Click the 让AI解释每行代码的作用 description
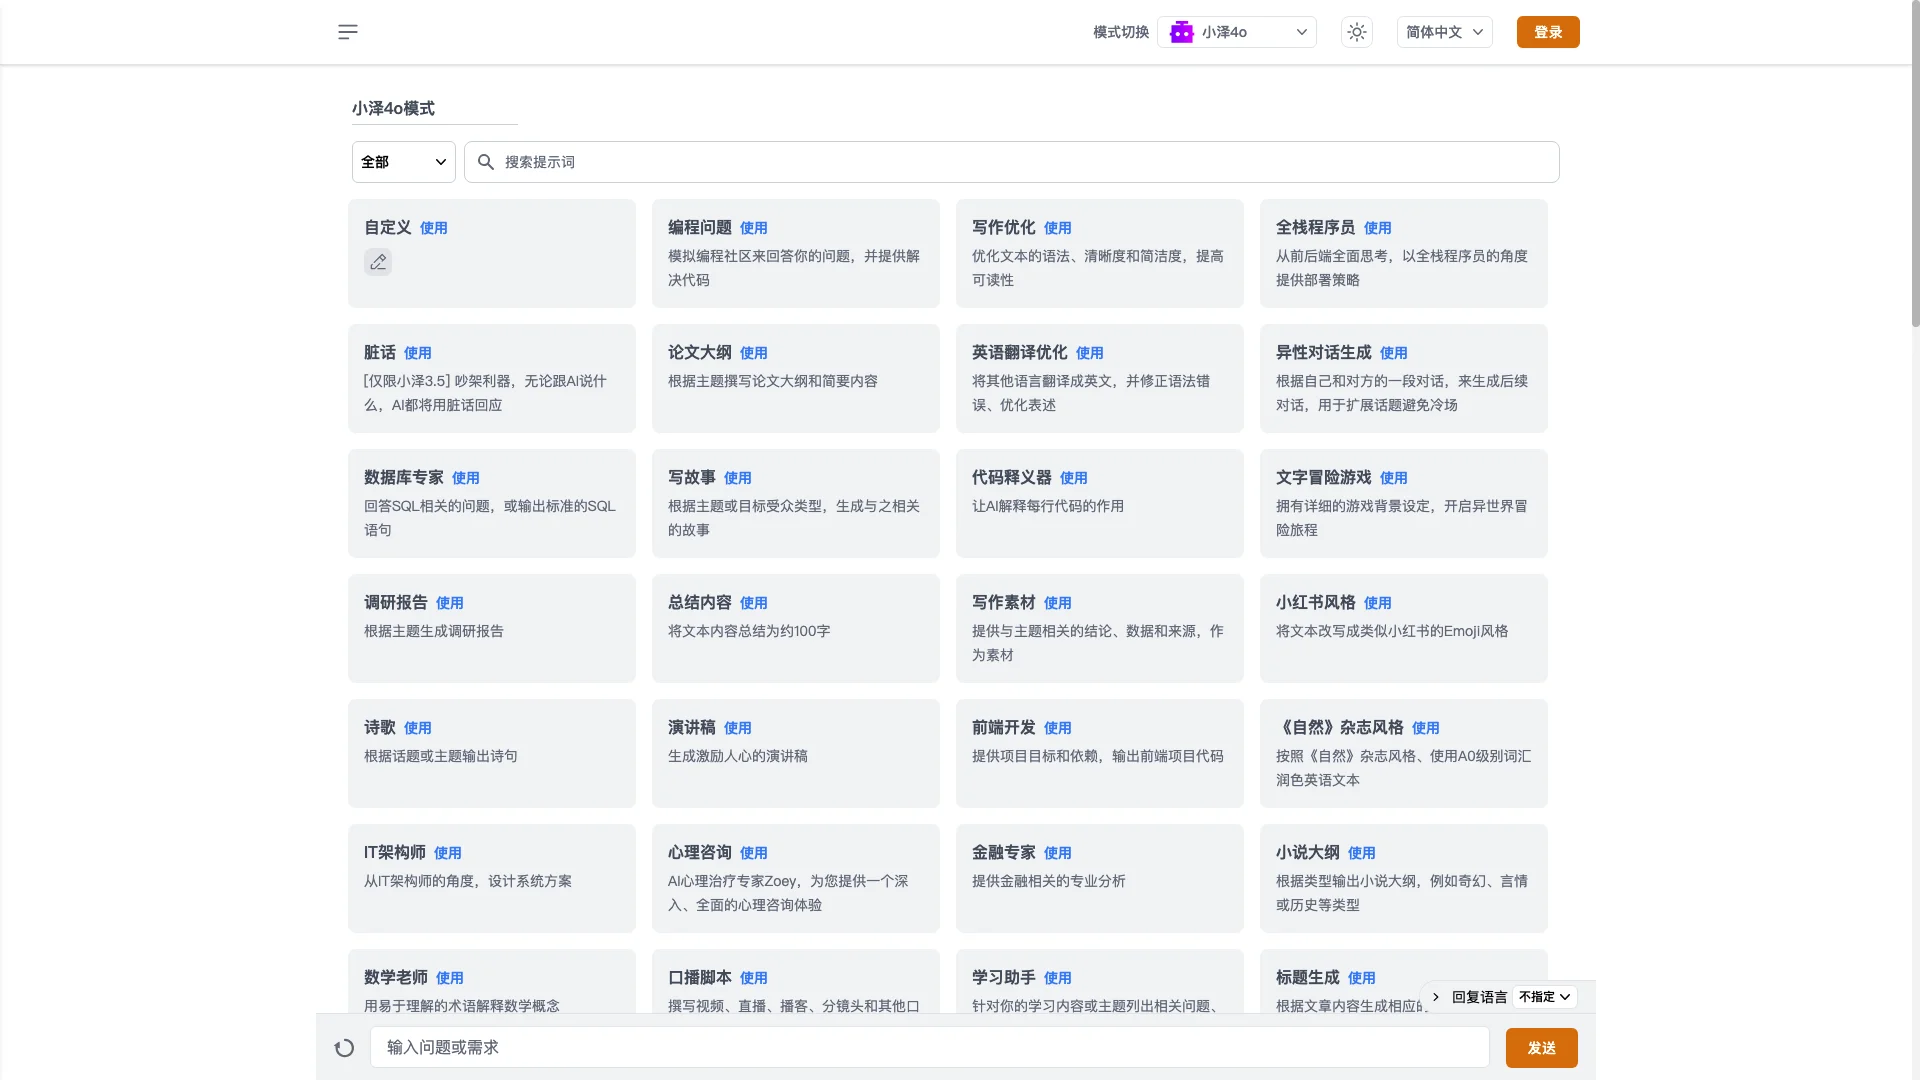 [1048, 506]
